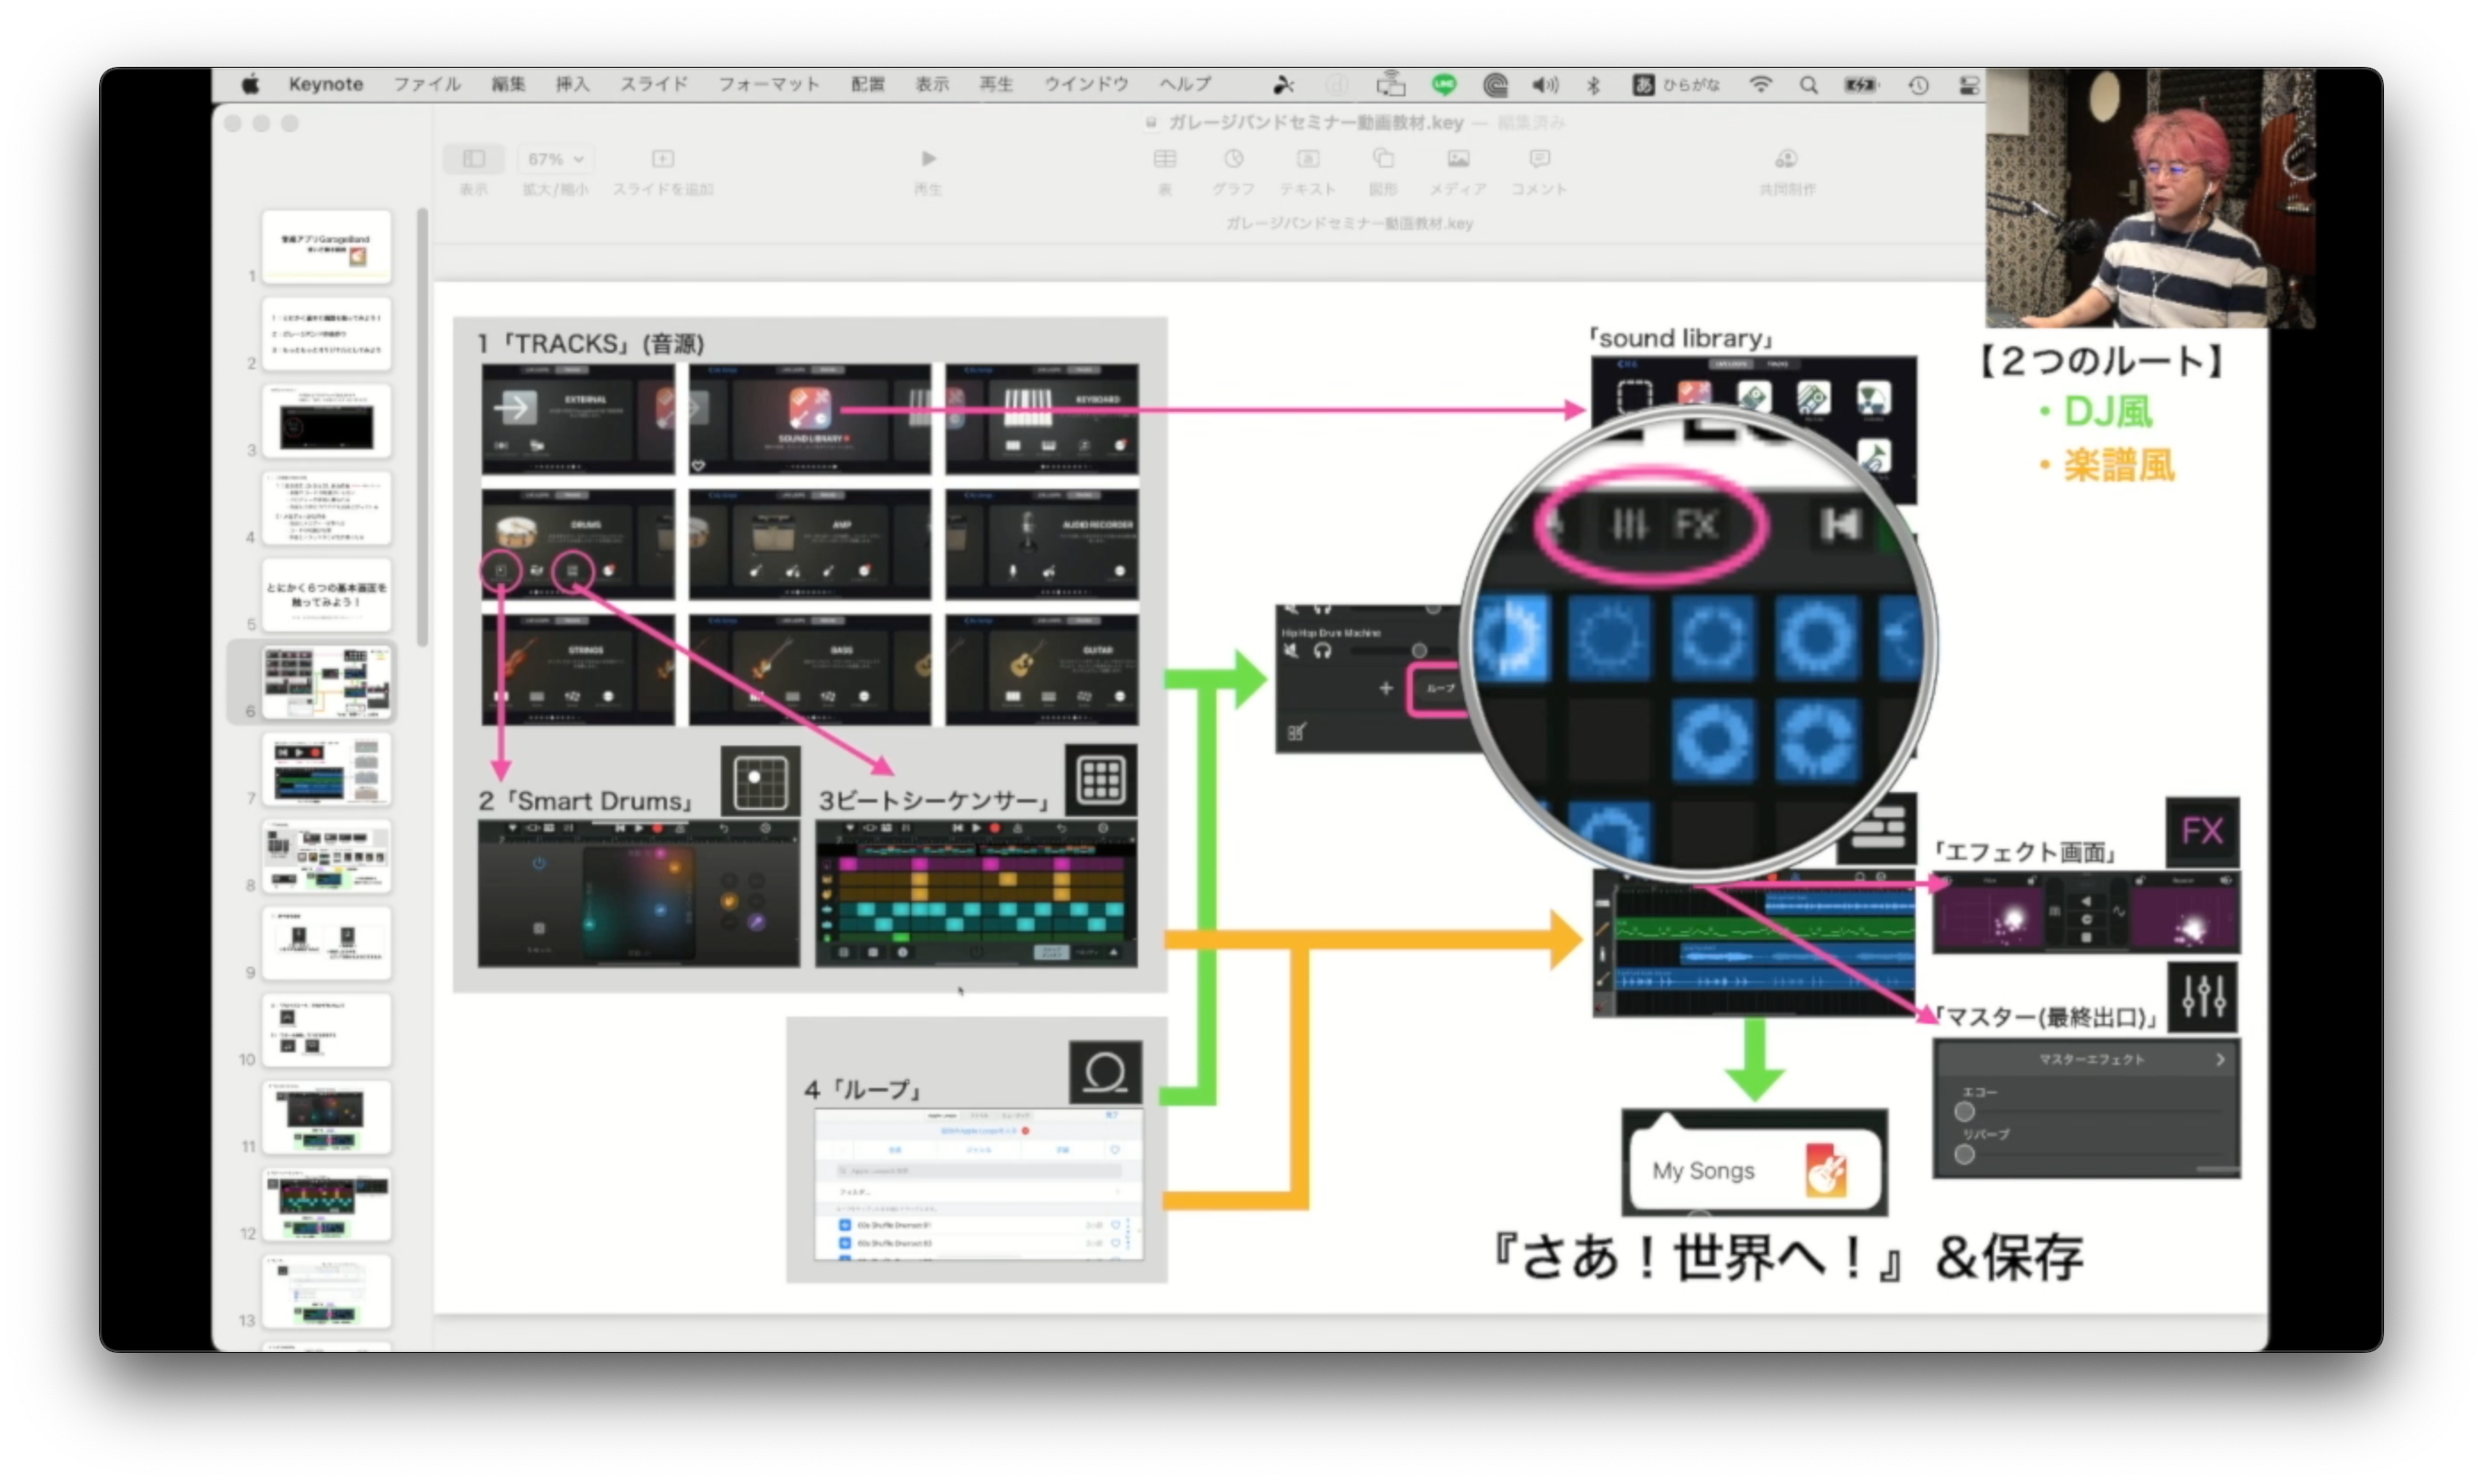Click the コメント comment icon
Image resolution: width=2483 pixels, height=1484 pixels.
click(1539, 159)
